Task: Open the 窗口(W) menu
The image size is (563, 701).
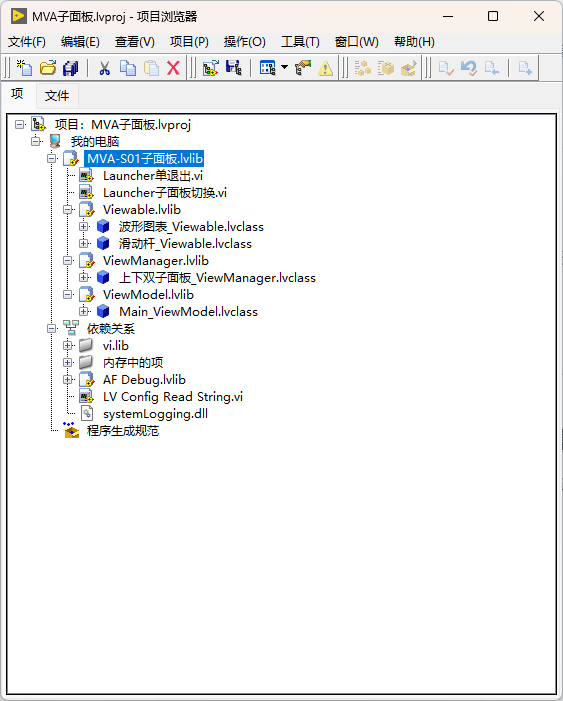Action: (x=356, y=42)
